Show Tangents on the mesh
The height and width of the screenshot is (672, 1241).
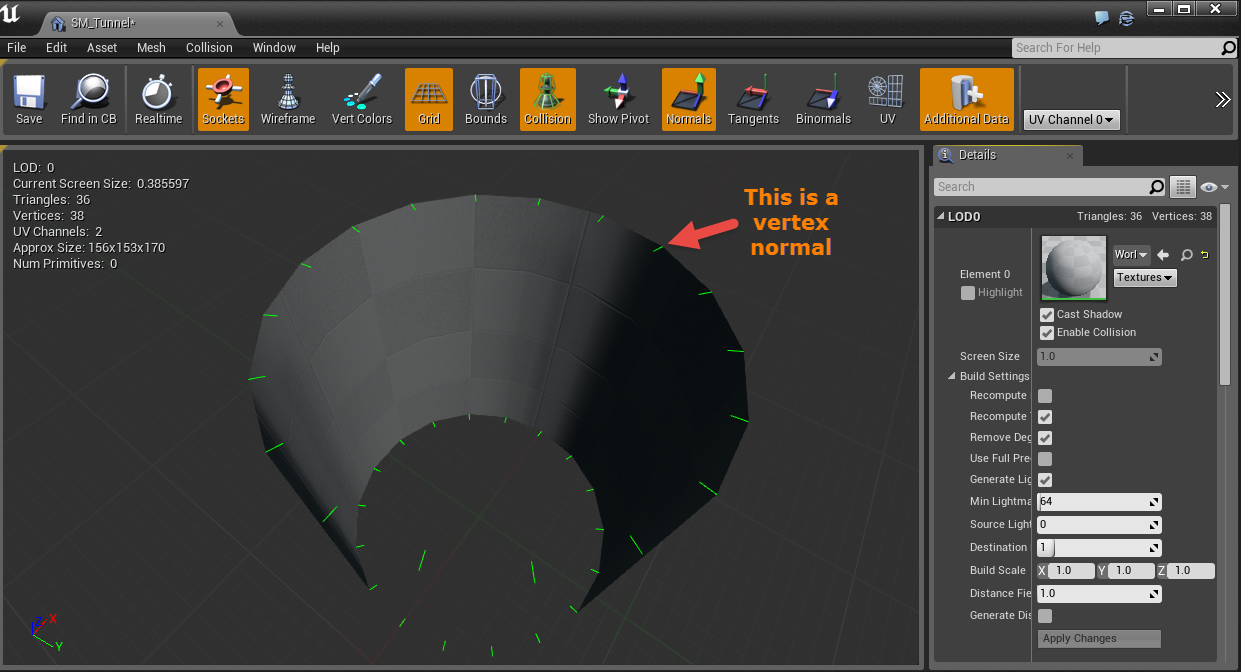(x=753, y=100)
